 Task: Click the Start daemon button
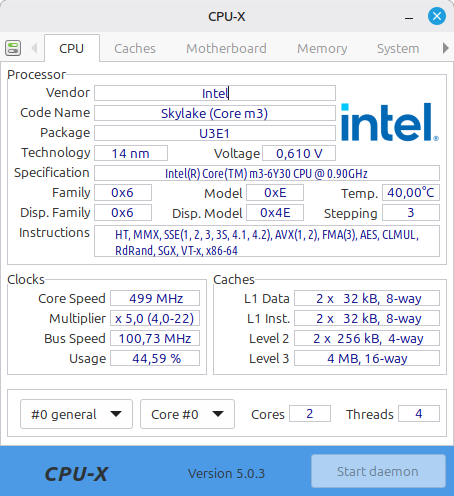pyautogui.click(x=378, y=471)
